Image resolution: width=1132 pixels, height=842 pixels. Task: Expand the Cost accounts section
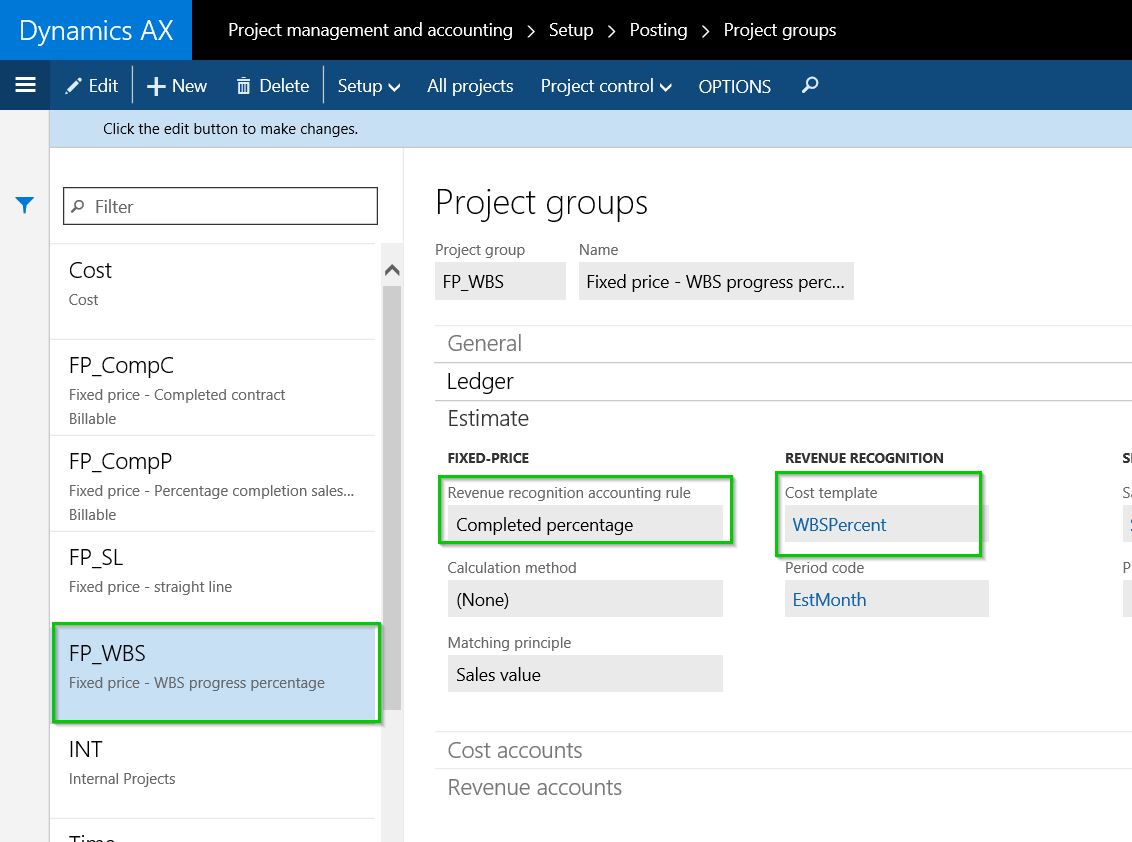[515, 750]
